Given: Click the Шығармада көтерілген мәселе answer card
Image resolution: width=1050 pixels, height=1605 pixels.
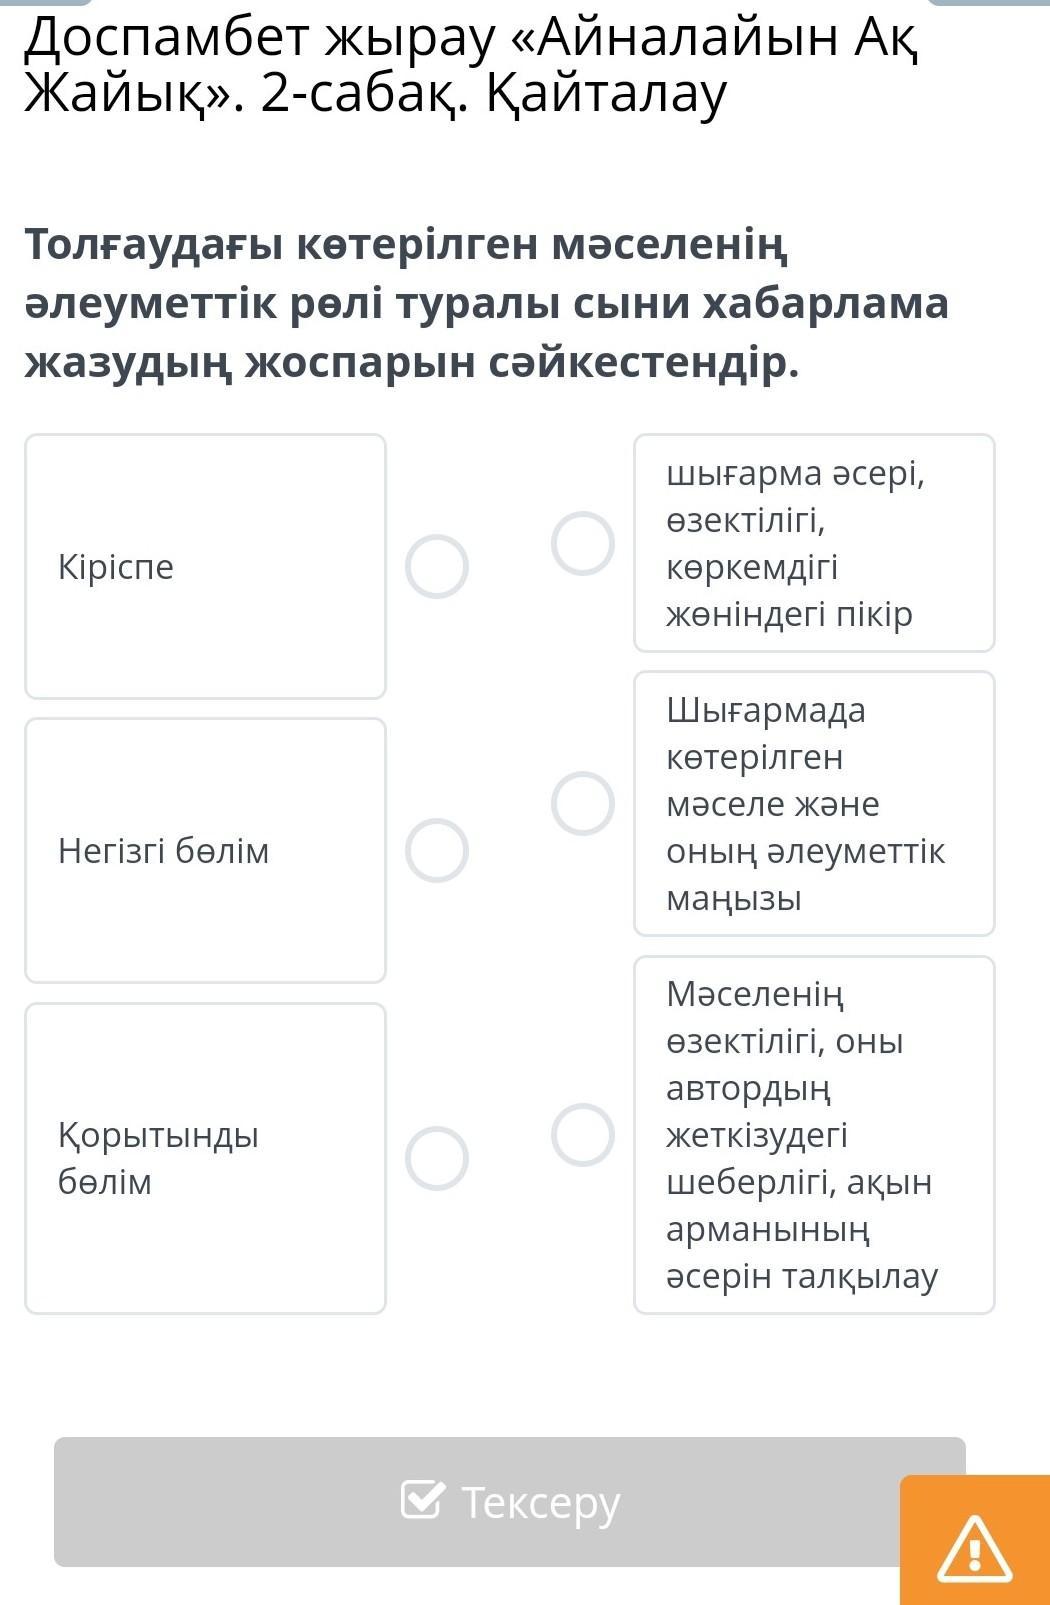Looking at the screenshot, I should (814, 803).
